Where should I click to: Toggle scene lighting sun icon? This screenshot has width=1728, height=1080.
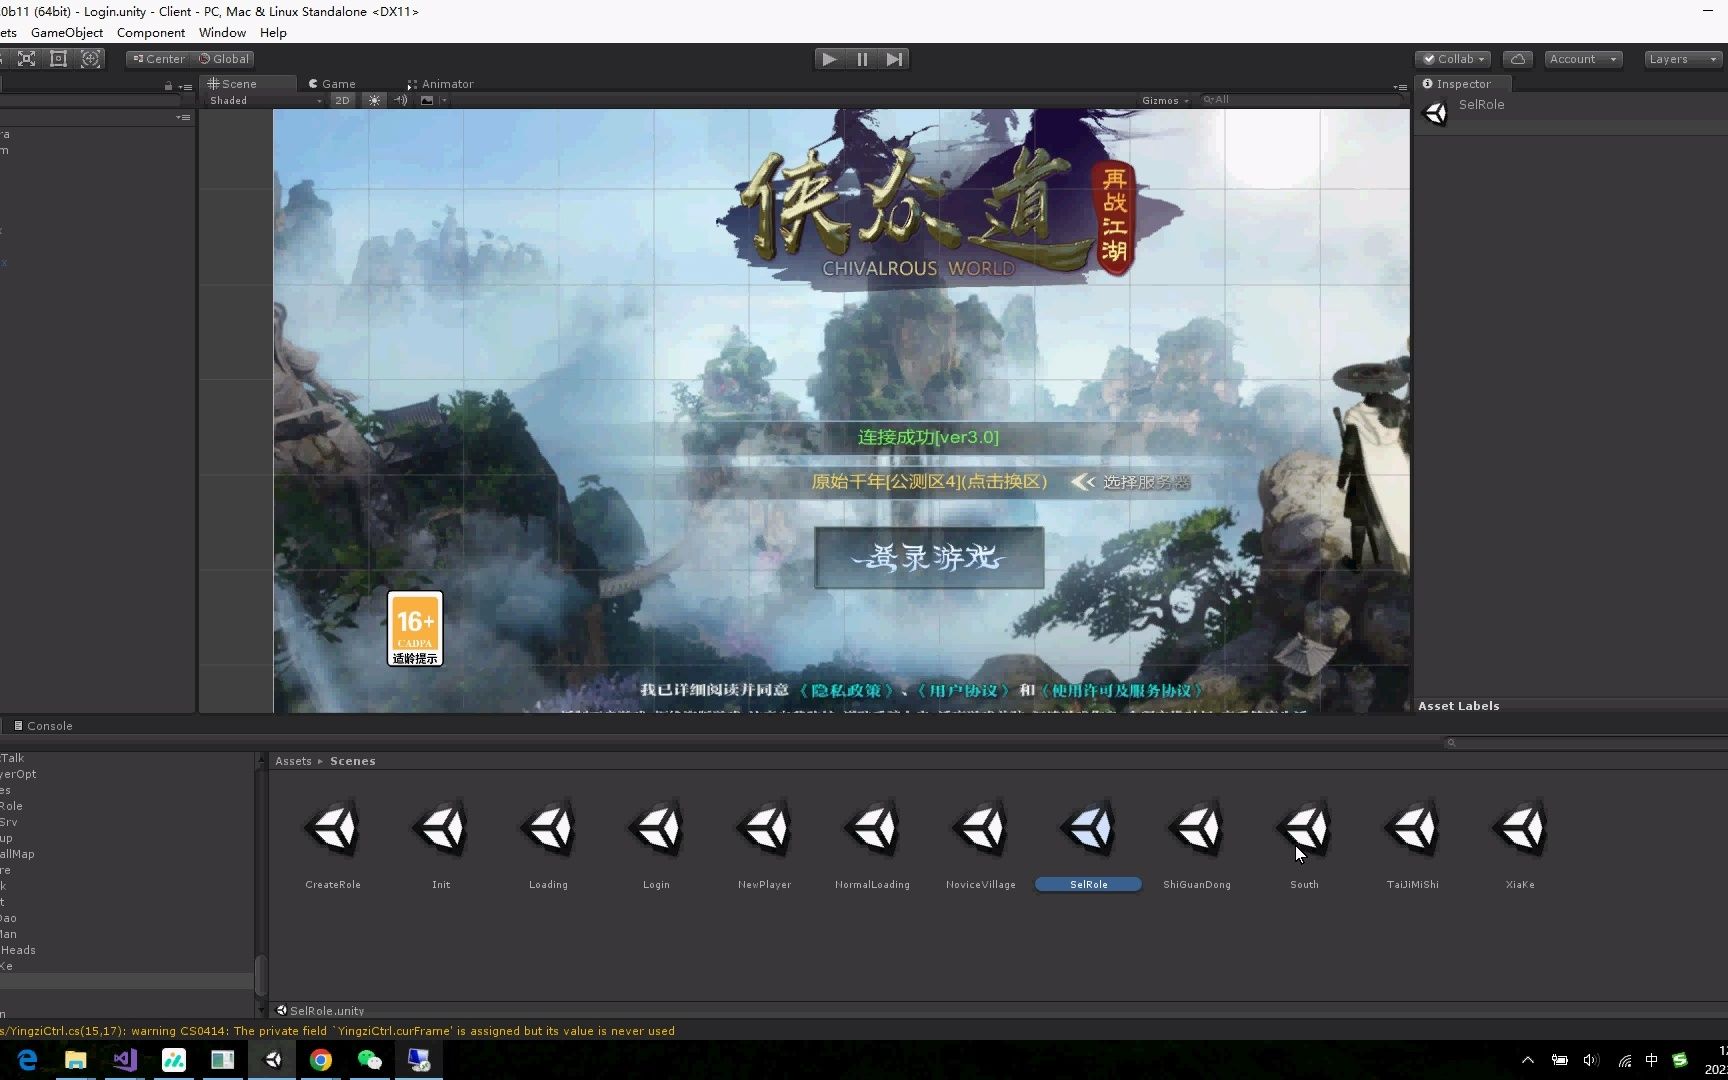[x=374, y=100]
